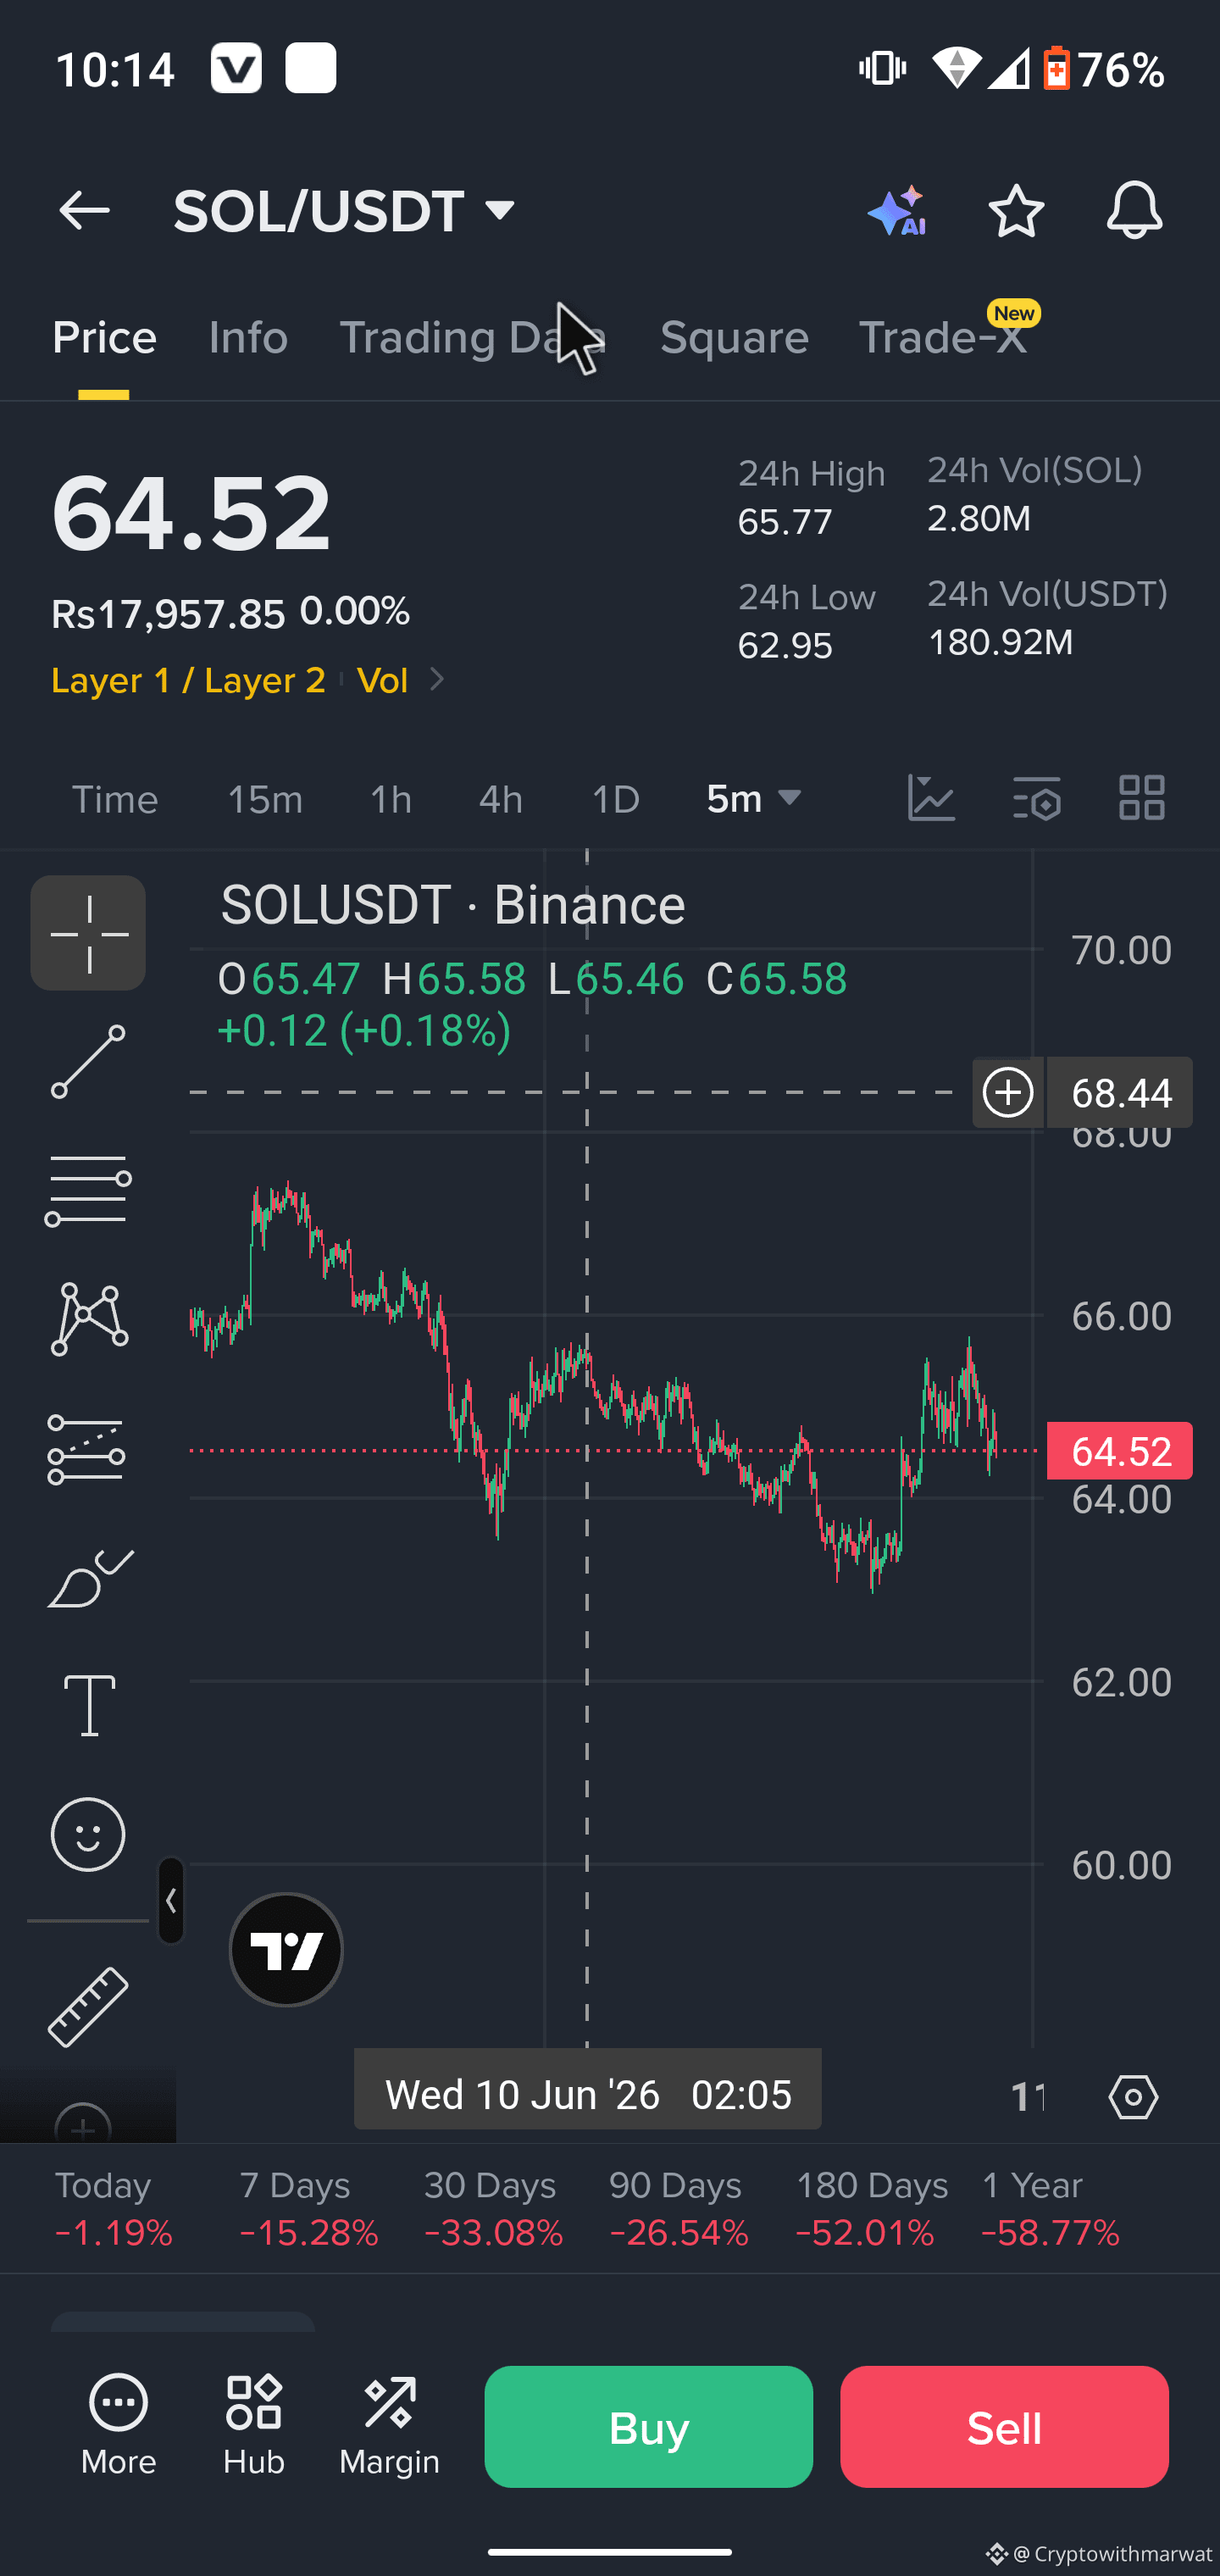
Task: Collapse the drawing toolbar with arrow handle
Action: tap(171, 1900)
